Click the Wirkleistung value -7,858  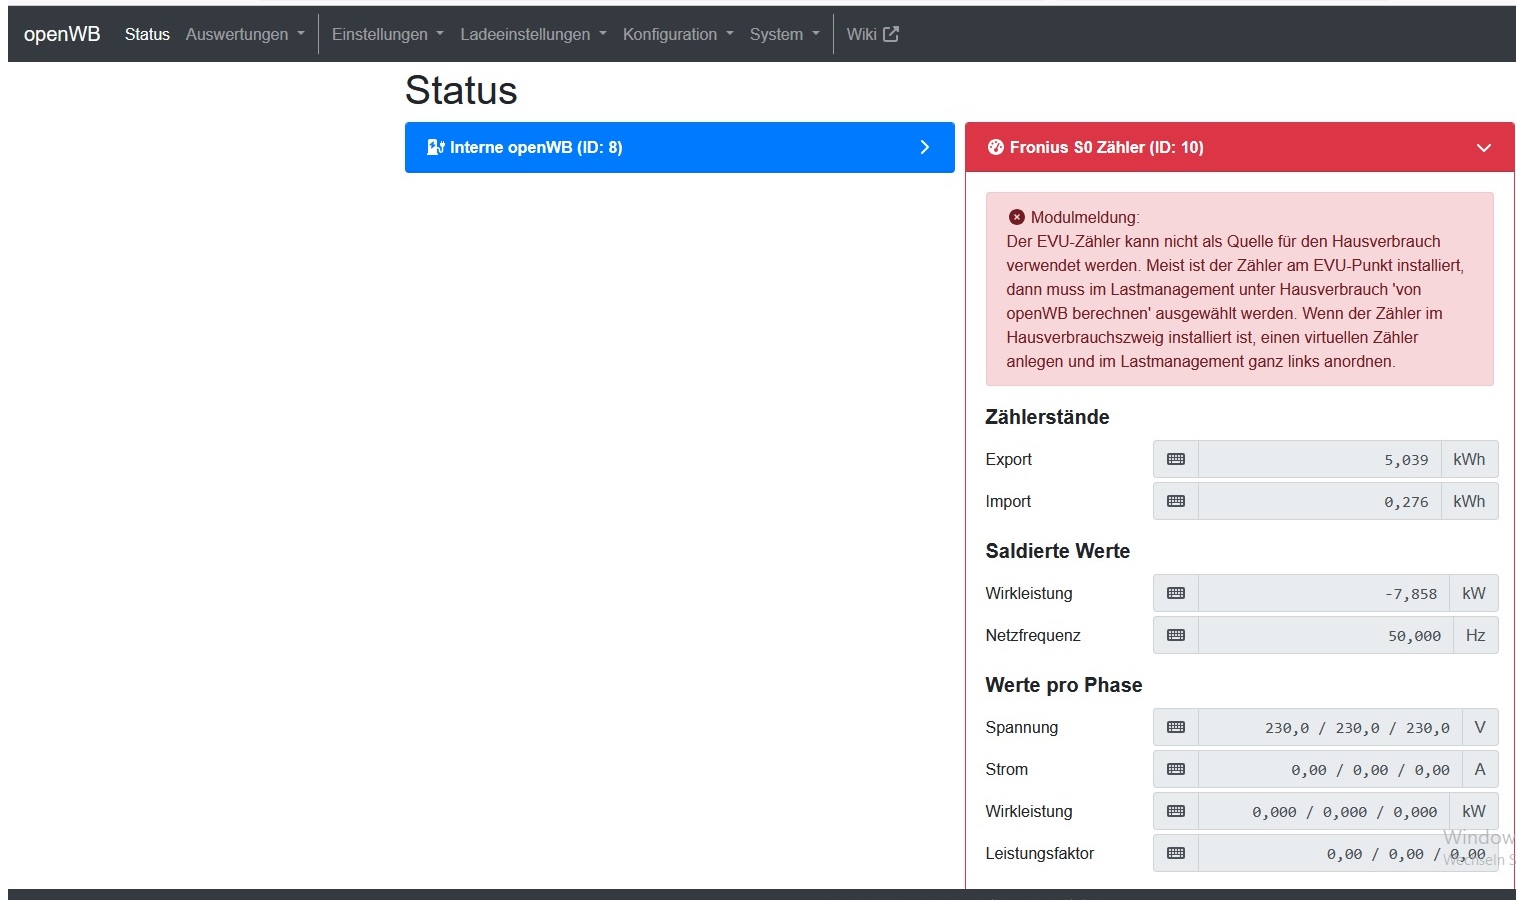(1324, 593)
